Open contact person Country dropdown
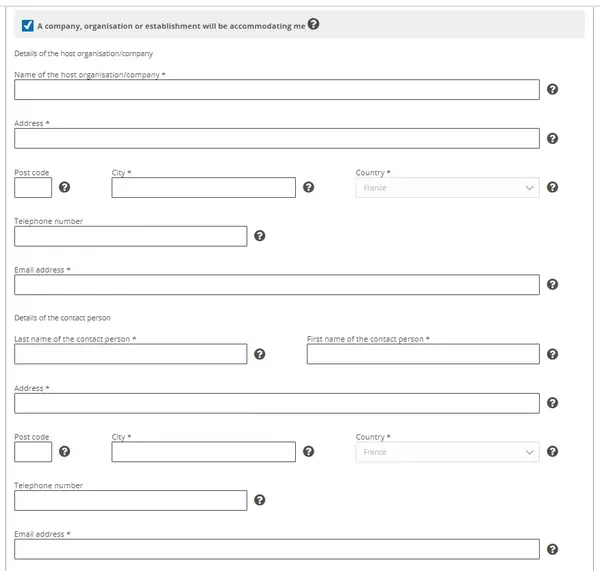Image resolution: width=600 pixels, height=571 pixels. point(447,452)
